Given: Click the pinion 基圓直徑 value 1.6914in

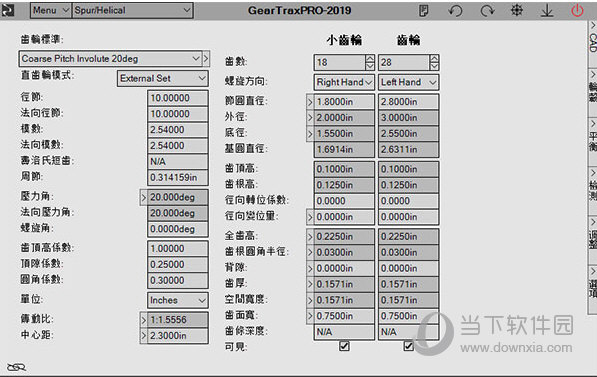Looking at the screenshot, I should coord(344,150).
